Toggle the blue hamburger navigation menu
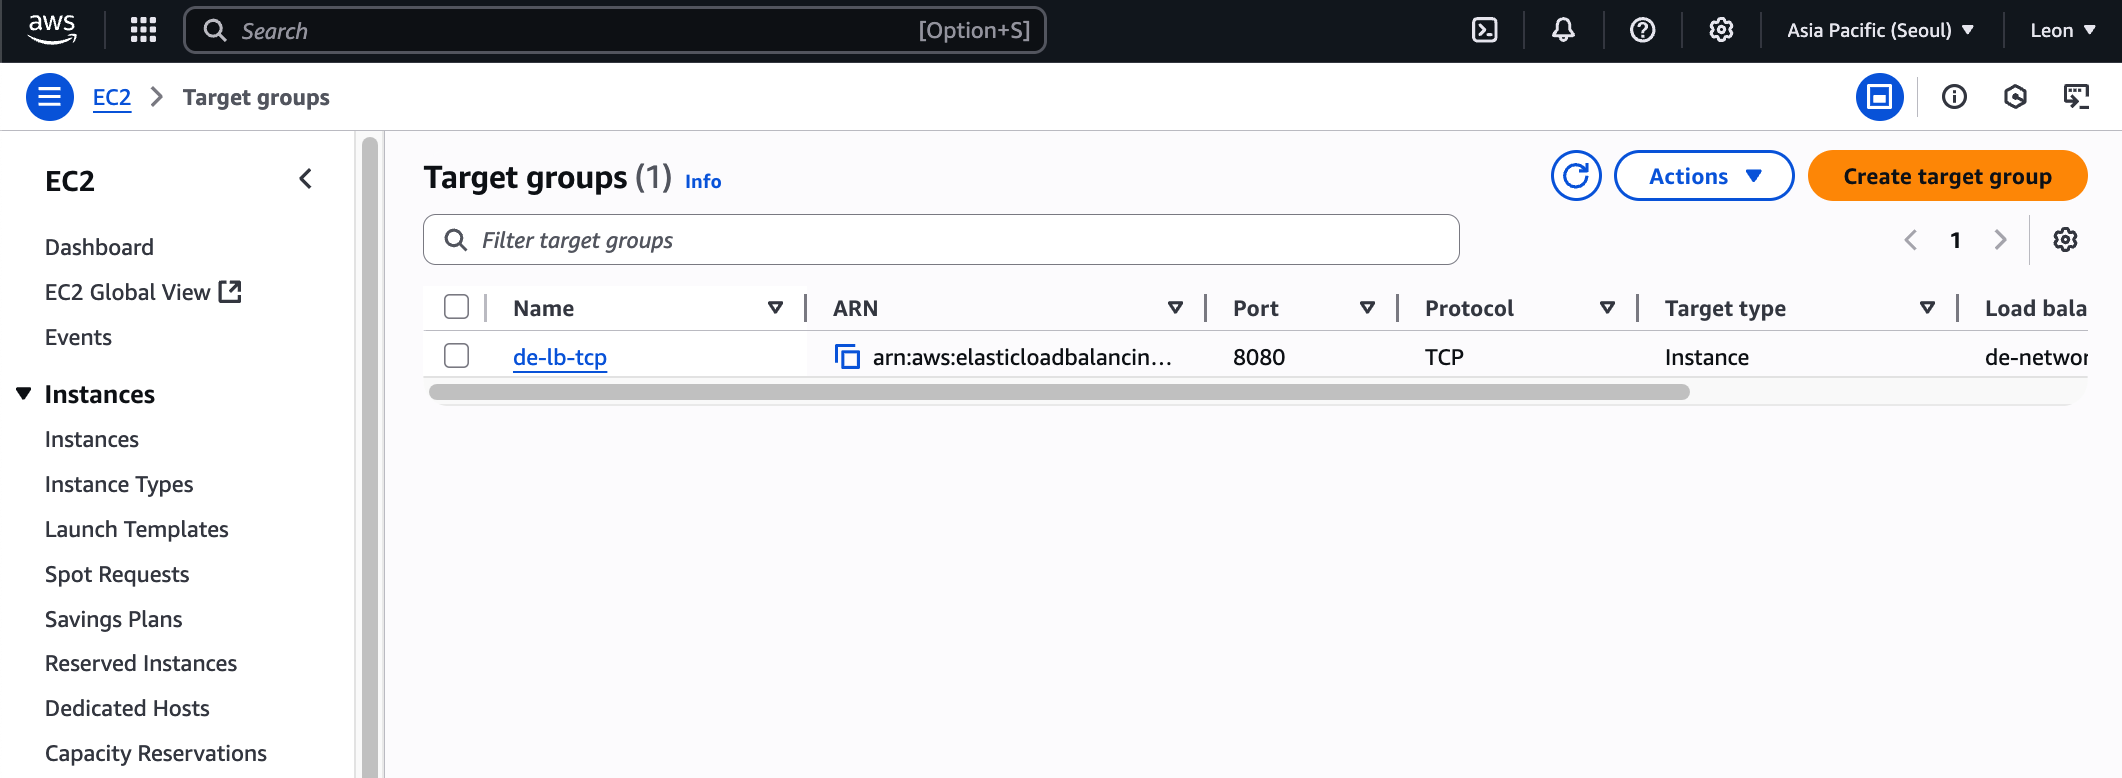The image size is (2122, 778). tap(49, 97)
